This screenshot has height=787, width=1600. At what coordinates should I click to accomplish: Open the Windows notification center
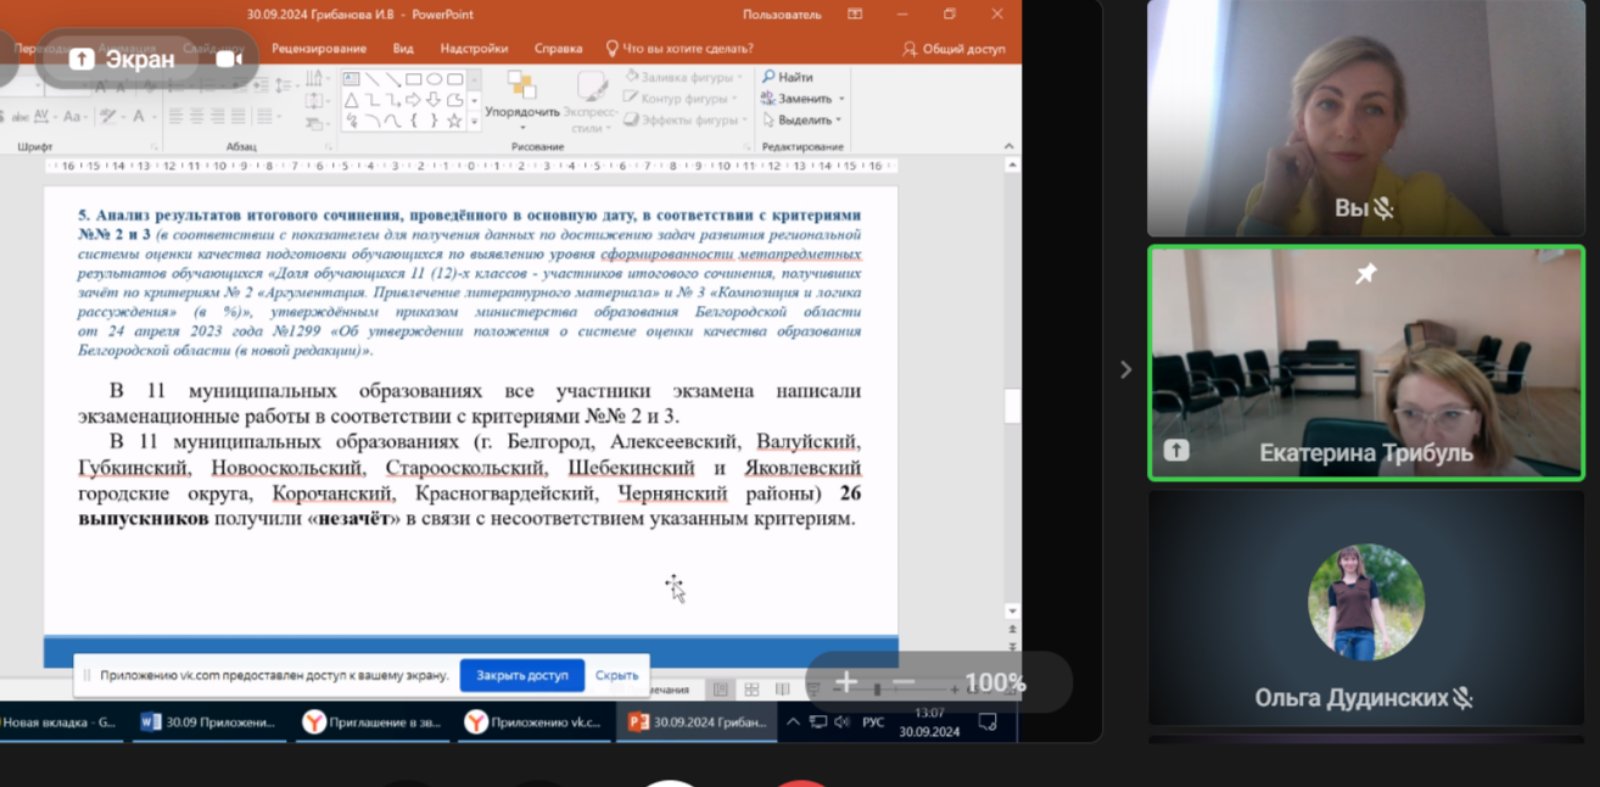pyautogui.click(x=988, y=722)
